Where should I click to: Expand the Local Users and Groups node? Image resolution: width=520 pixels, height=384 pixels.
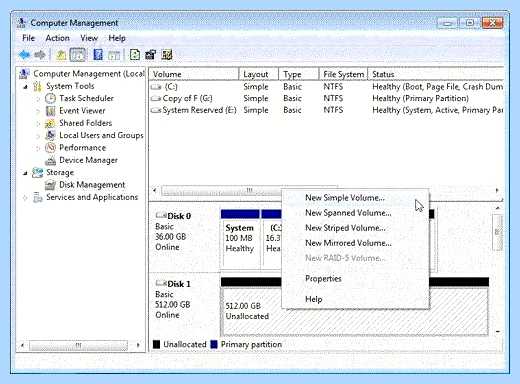(38, 136)
